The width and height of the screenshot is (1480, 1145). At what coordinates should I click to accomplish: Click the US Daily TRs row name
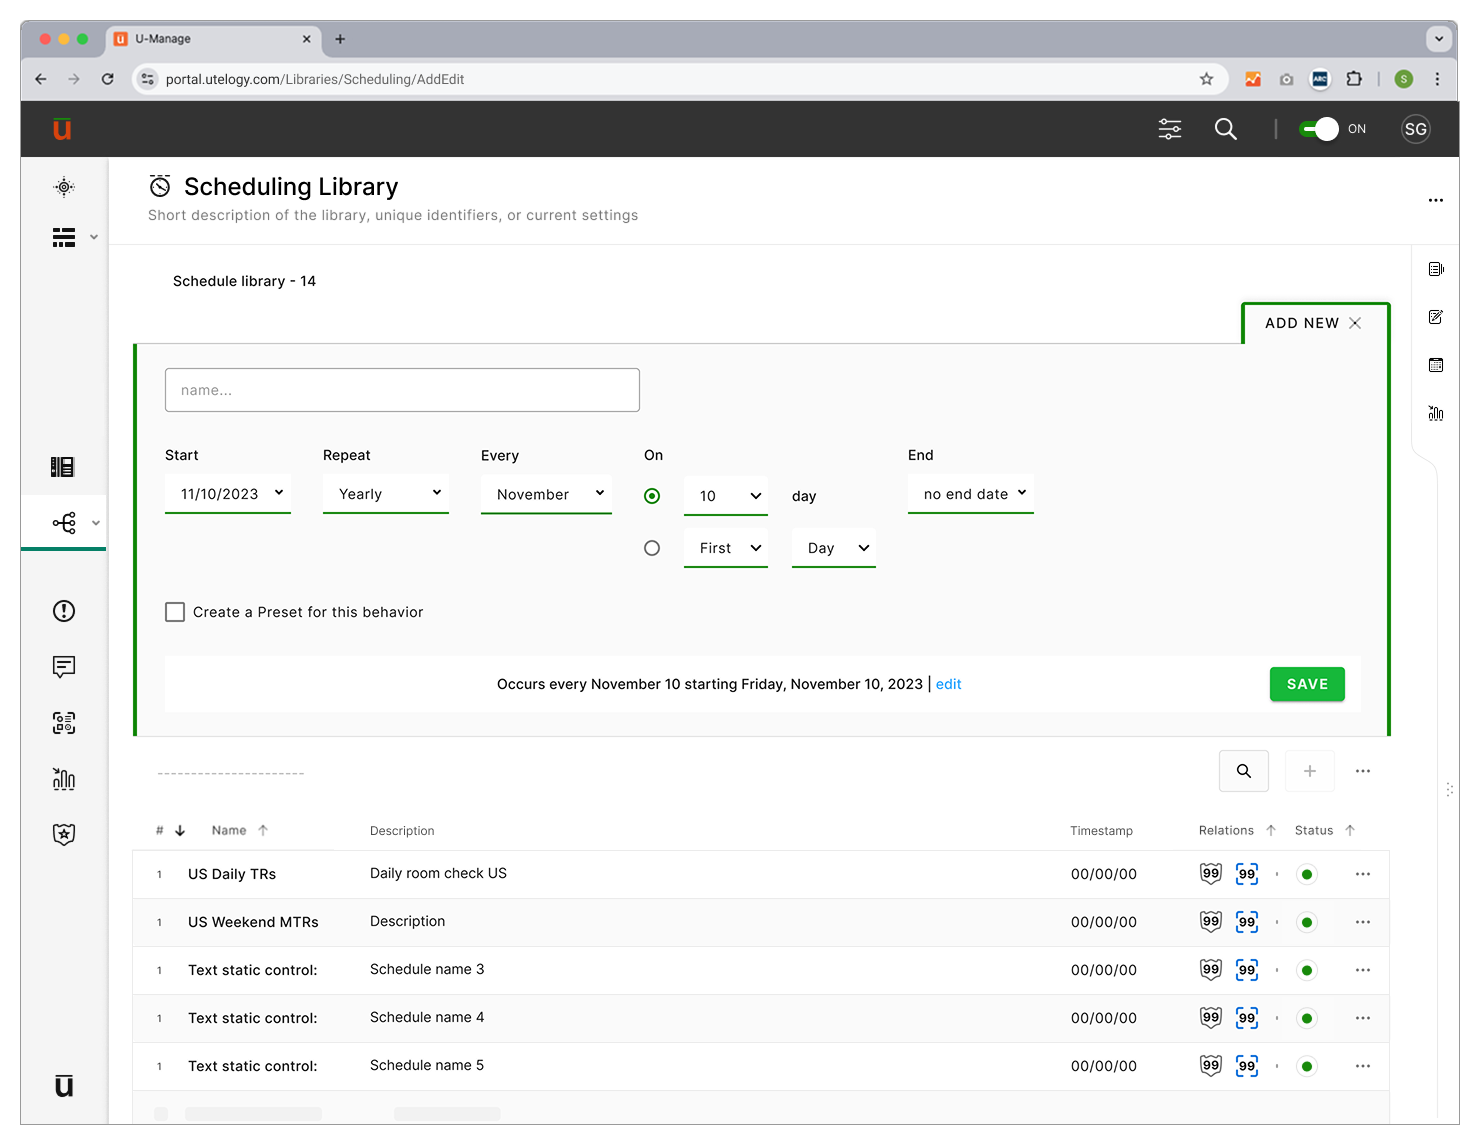(x=232, y=874)
